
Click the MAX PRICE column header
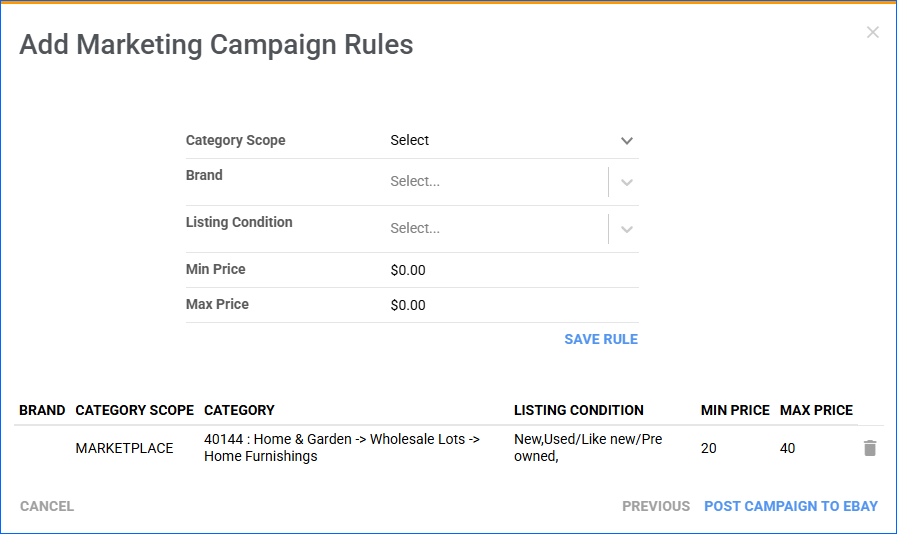[x=816, y=410]
